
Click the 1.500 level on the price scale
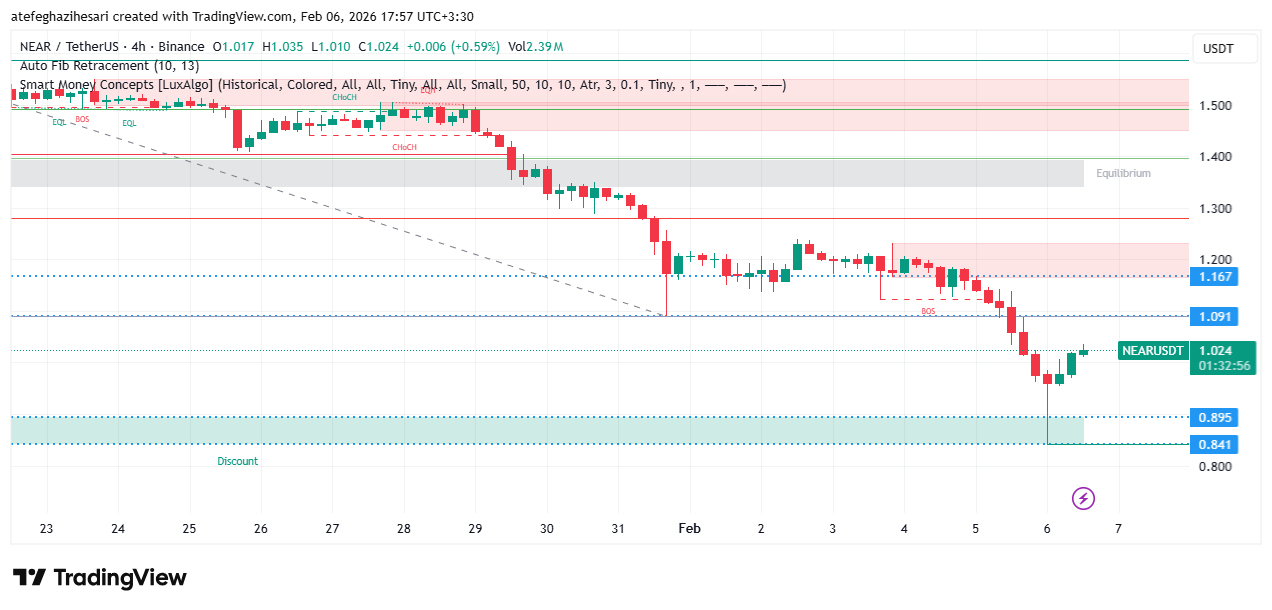(1216, 106)
